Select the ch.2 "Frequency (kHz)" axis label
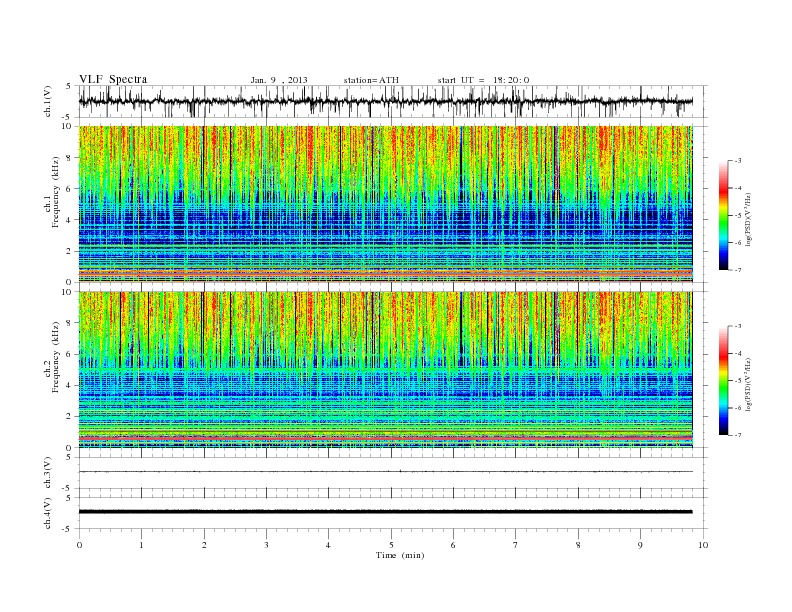The image size is (792, 612). (56, 356)
